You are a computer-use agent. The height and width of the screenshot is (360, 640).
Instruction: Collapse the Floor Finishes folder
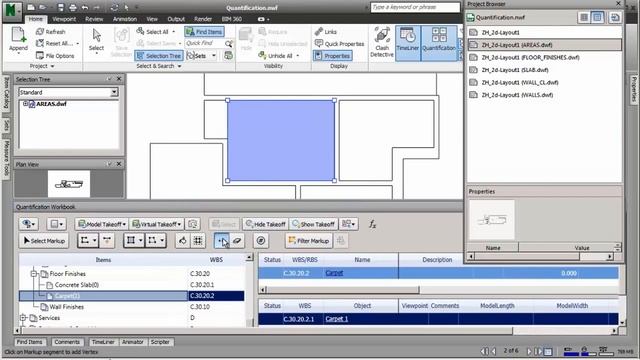coord(34,273)
